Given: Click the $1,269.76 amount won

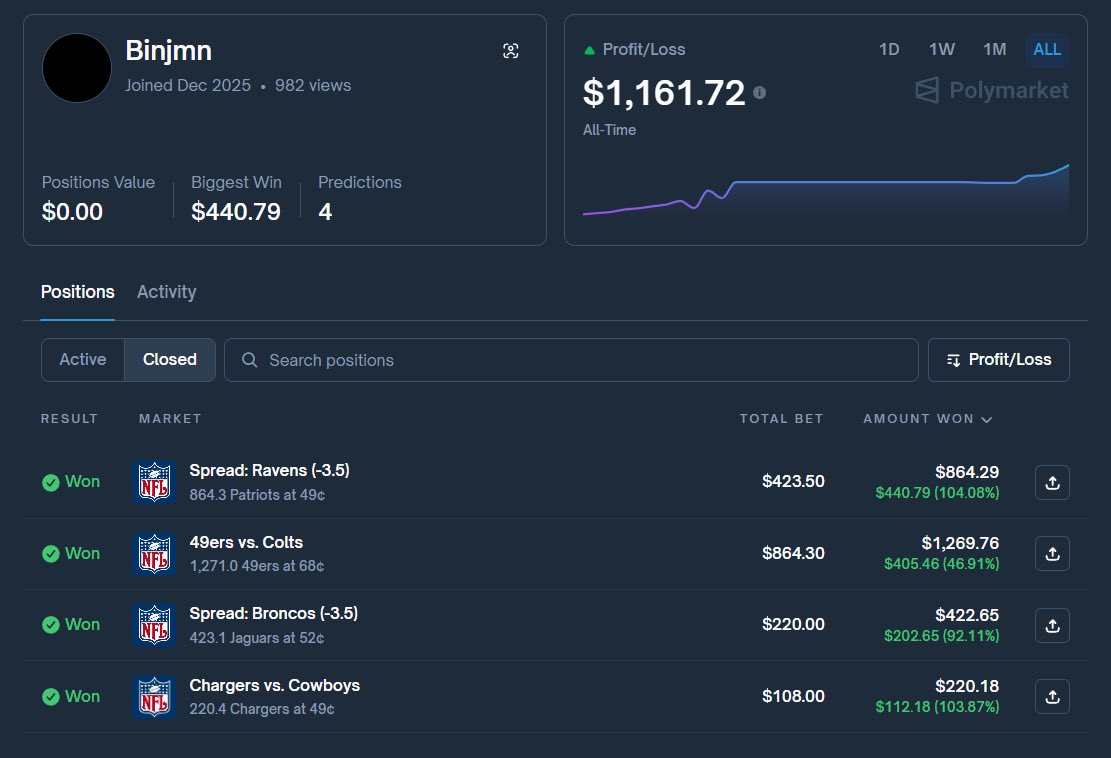Looking at the screenshot, I should pos(960,543).
